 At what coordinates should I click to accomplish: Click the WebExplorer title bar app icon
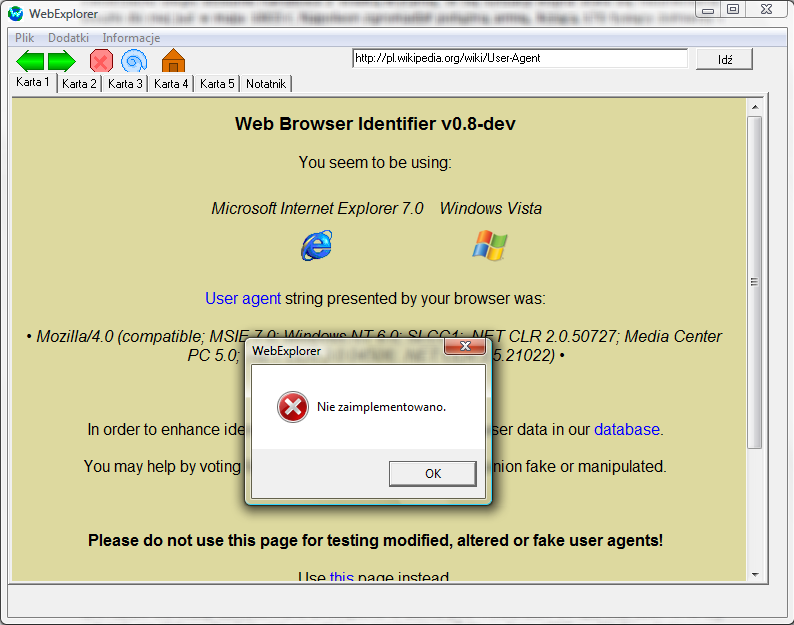pos(16,13)
